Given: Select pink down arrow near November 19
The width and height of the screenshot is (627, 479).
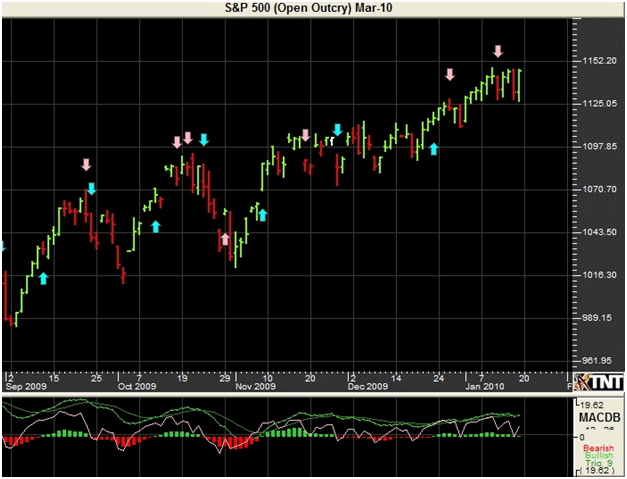Looking at the screenshot, I should point(306,135).
